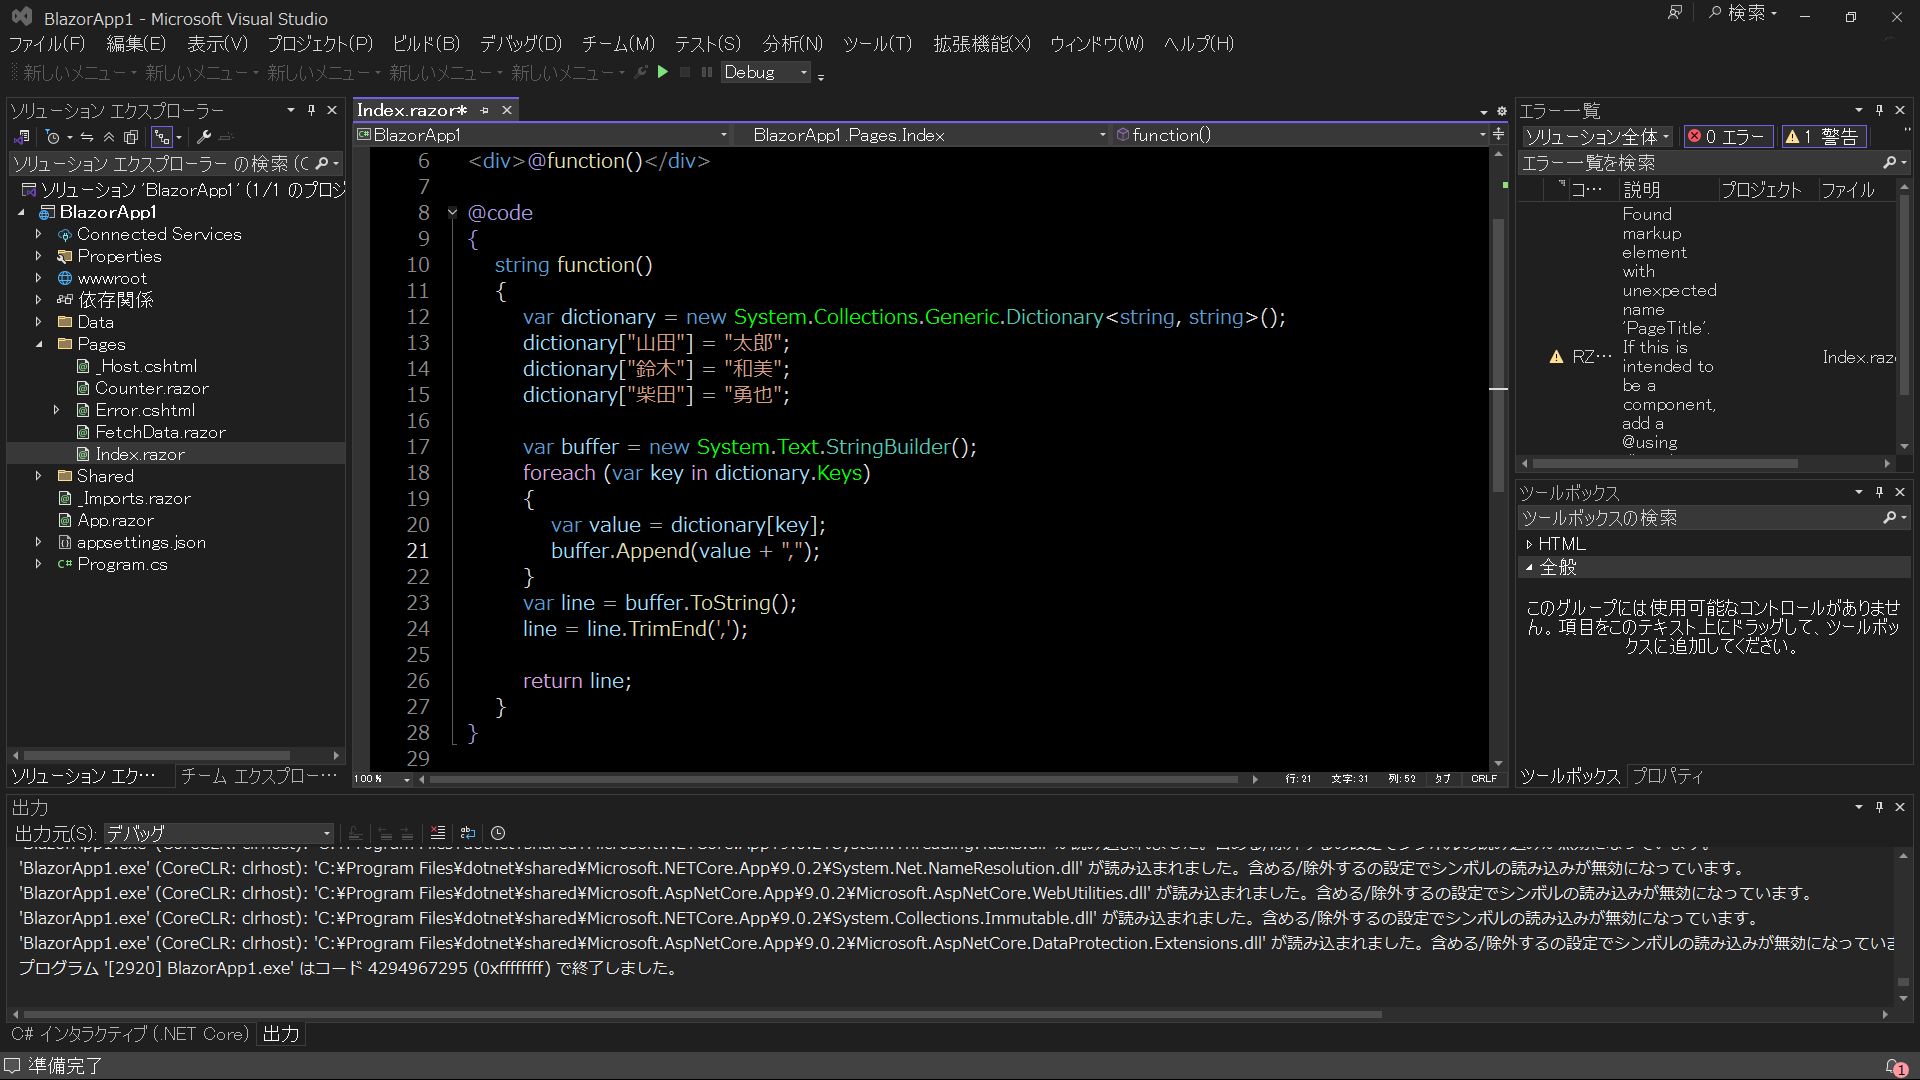The width and height of the screenshot is (1920, 1080).
Task: Open the ソリューション全体 scope dropdown
Action: tap(1598, 137)
